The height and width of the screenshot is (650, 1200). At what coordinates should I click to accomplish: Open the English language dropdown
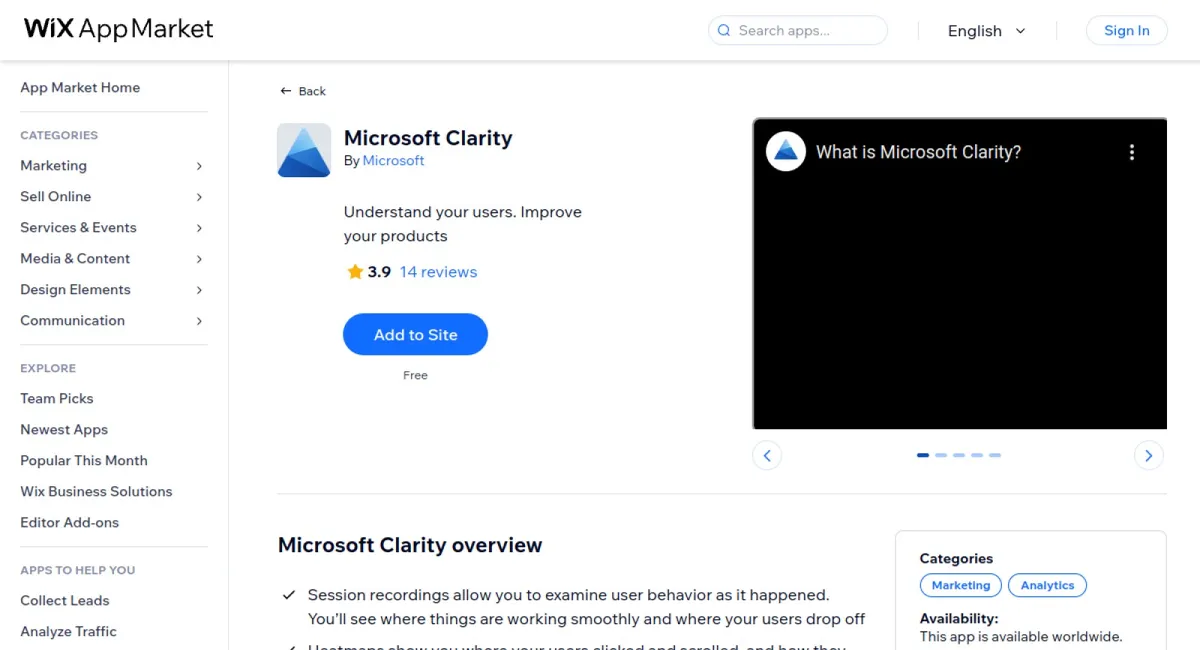987,31
